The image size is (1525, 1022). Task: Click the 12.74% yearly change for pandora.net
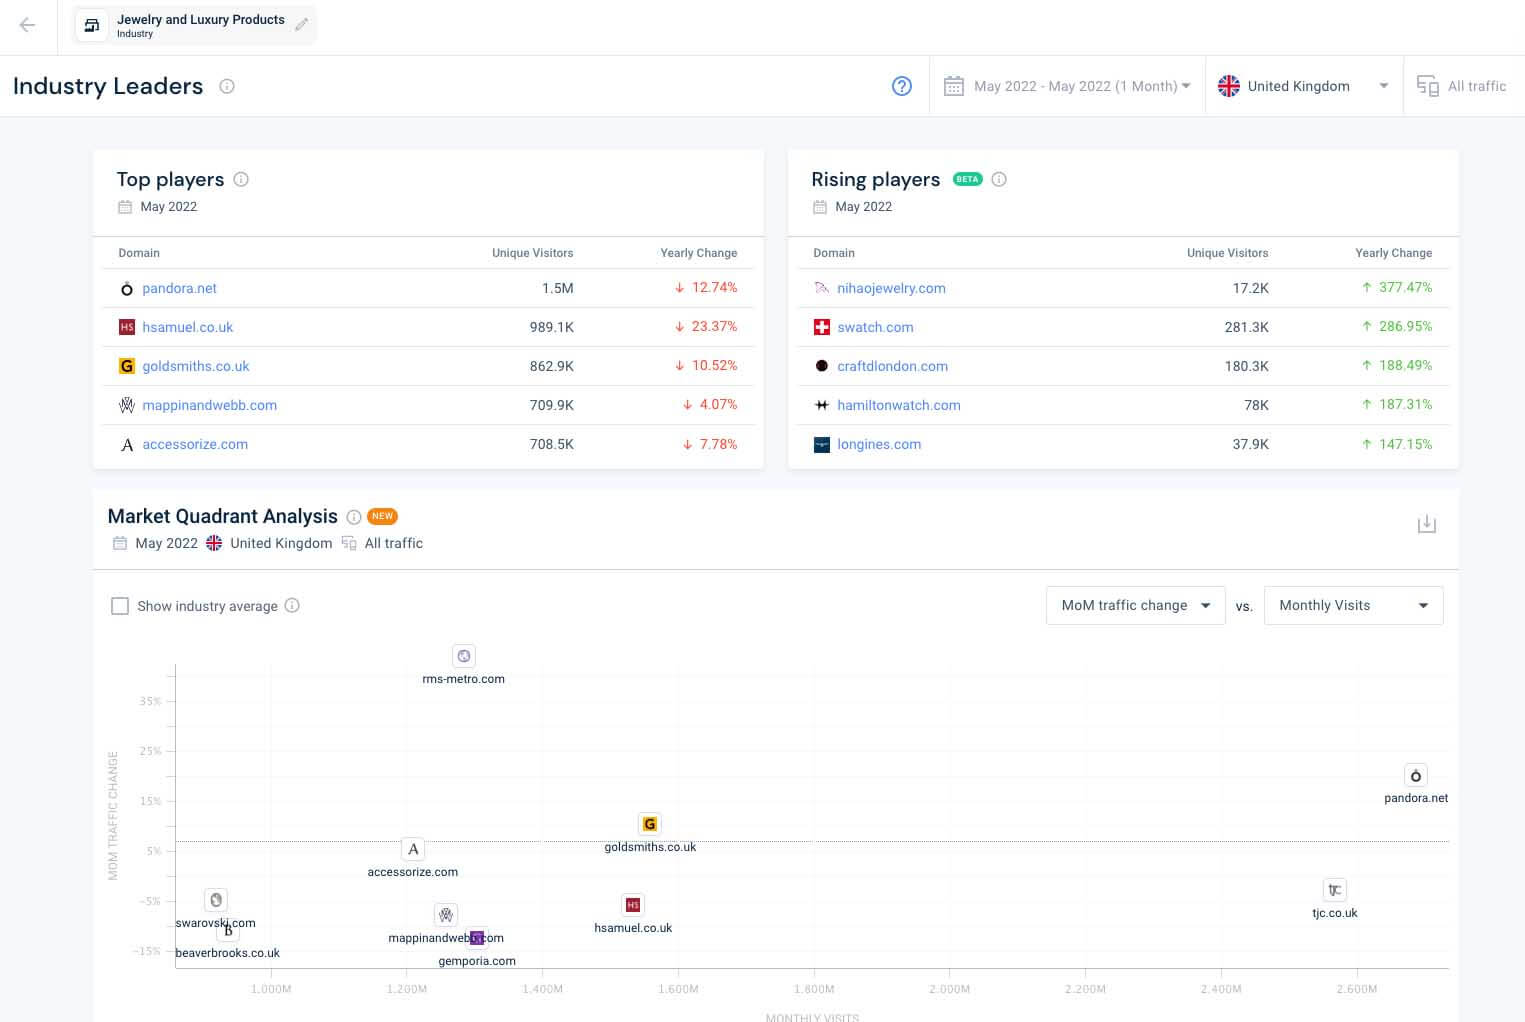706,287
